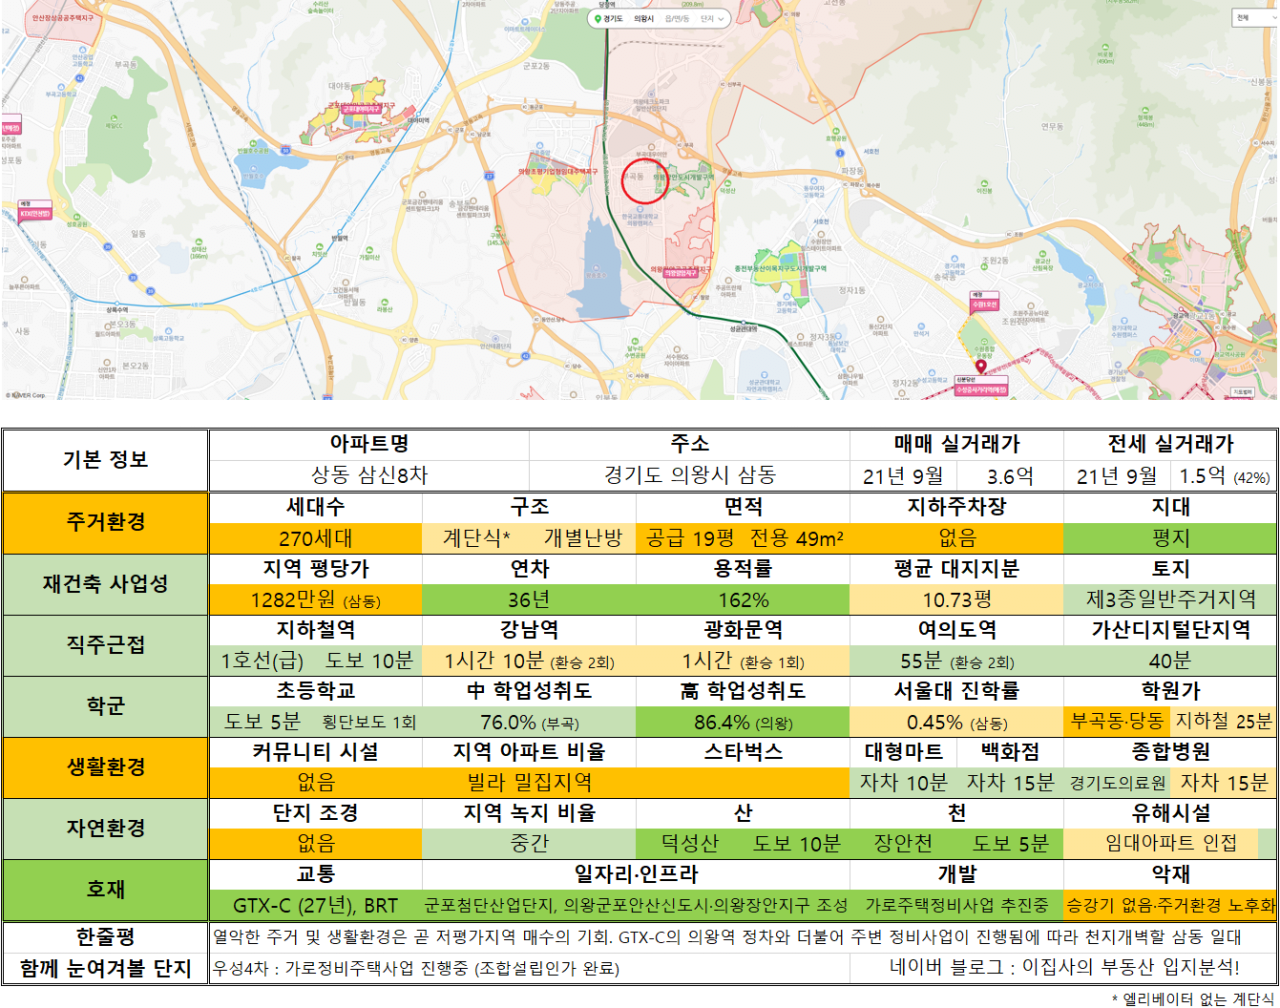This screenshot has width=1280, height=1008.
Task: Click the red circle marking the apartment location
Action: point(644,181)
